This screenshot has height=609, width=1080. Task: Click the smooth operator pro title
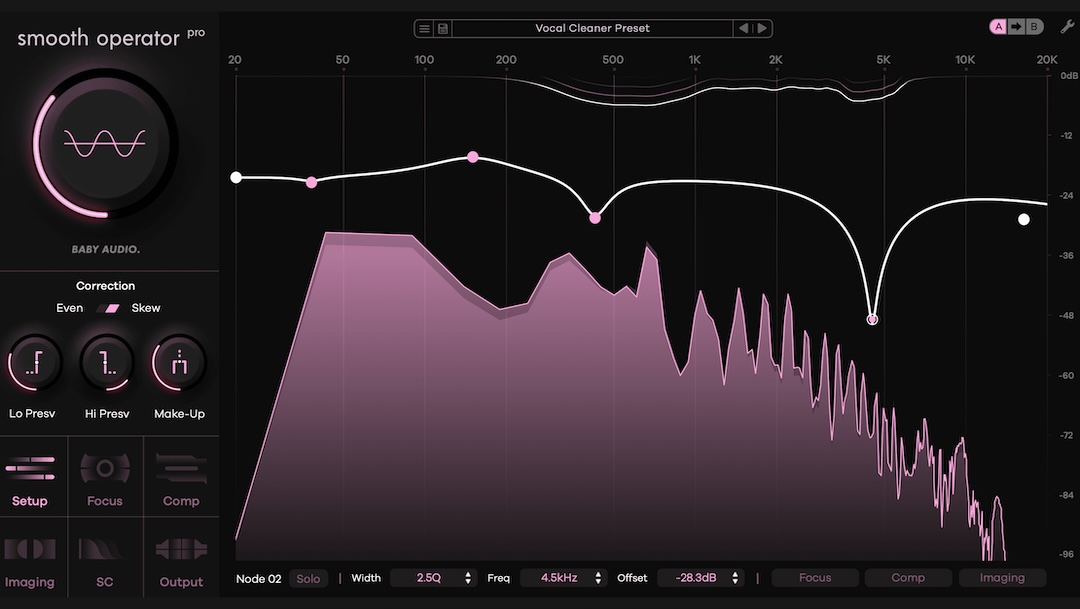[110, 38]
